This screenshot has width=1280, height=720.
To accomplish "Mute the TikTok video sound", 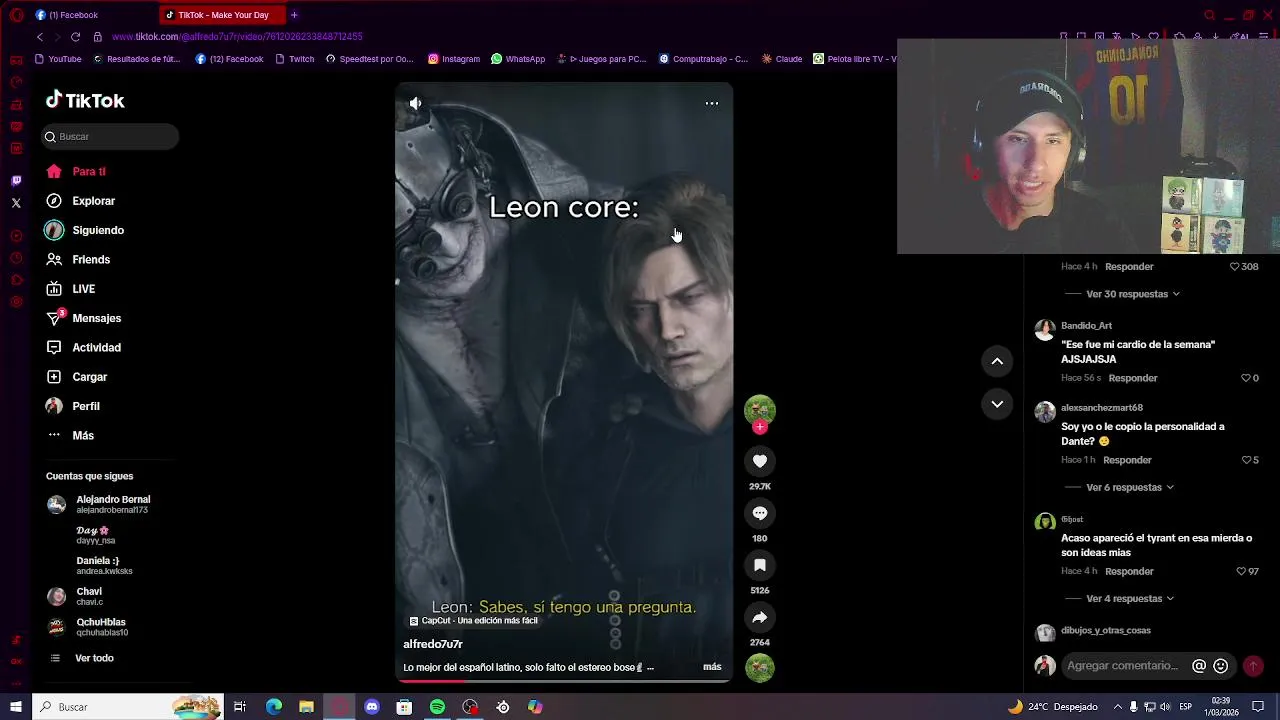I will click(x=415, y=103).
